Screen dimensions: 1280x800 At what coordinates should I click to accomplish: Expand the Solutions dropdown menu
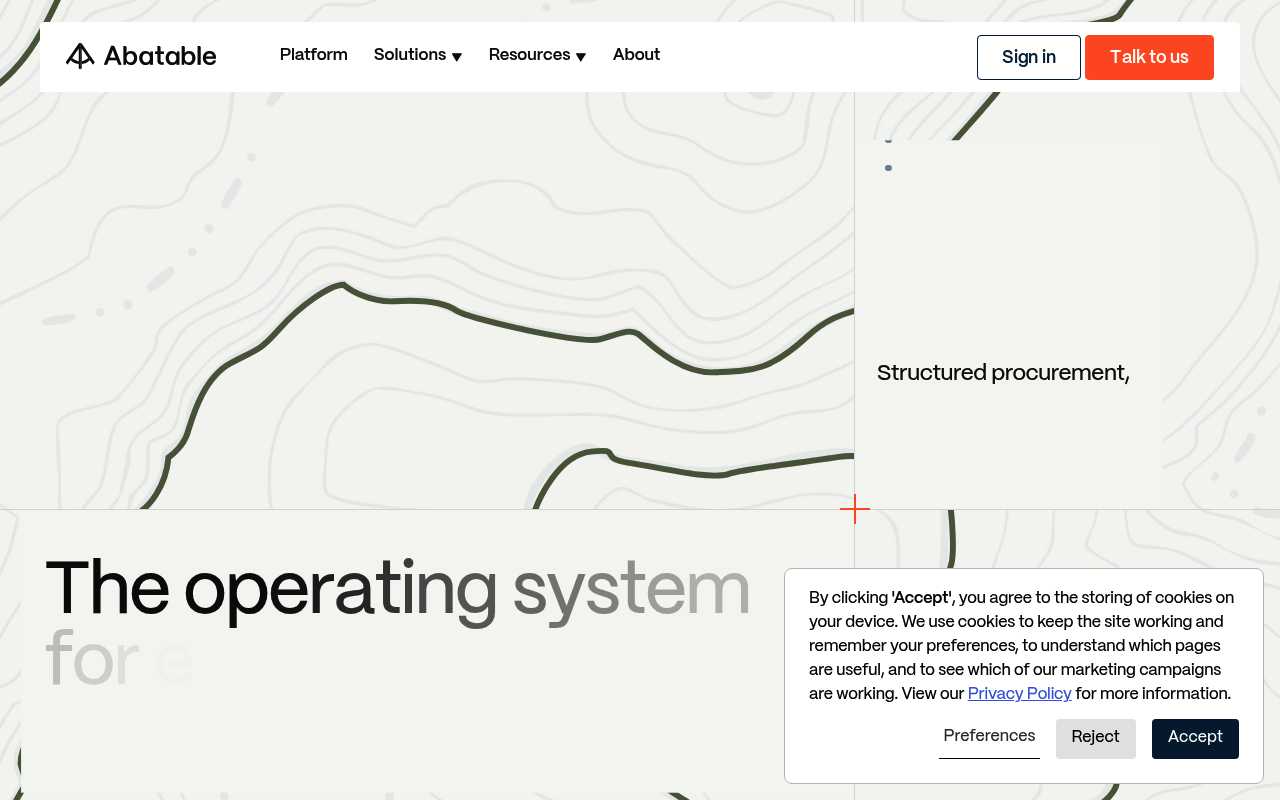coord(418,55)
